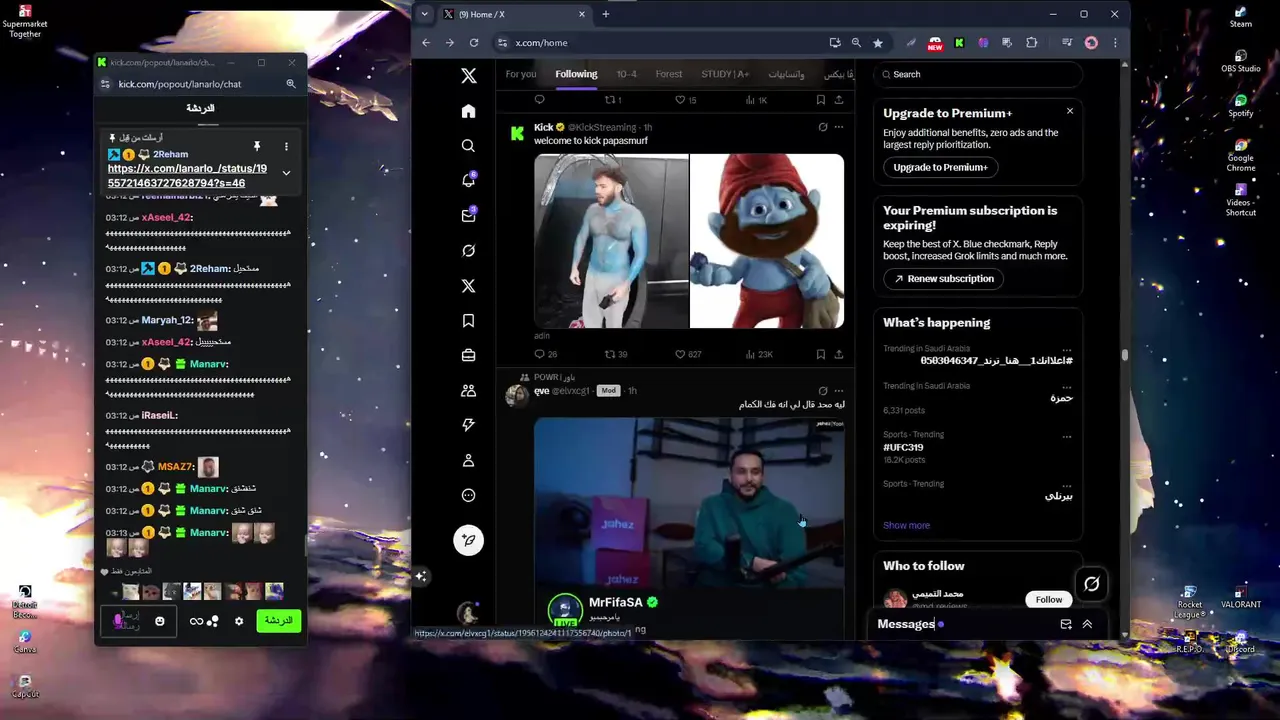The image size is (1280, 720).
Task: Click the X search field
Action: tap(977, 74)
